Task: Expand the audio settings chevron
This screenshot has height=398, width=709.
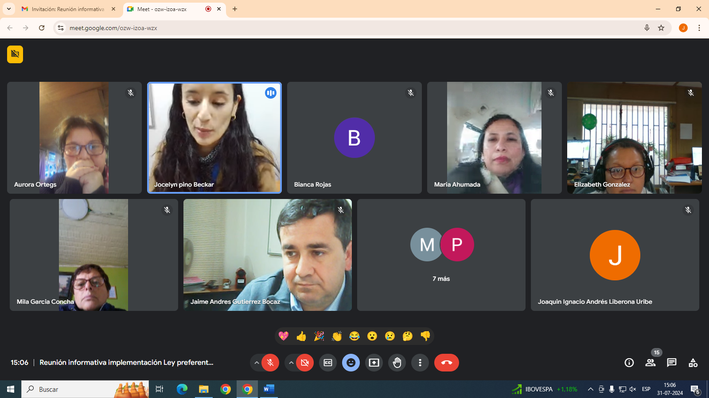Action: (x=256, y=362)
